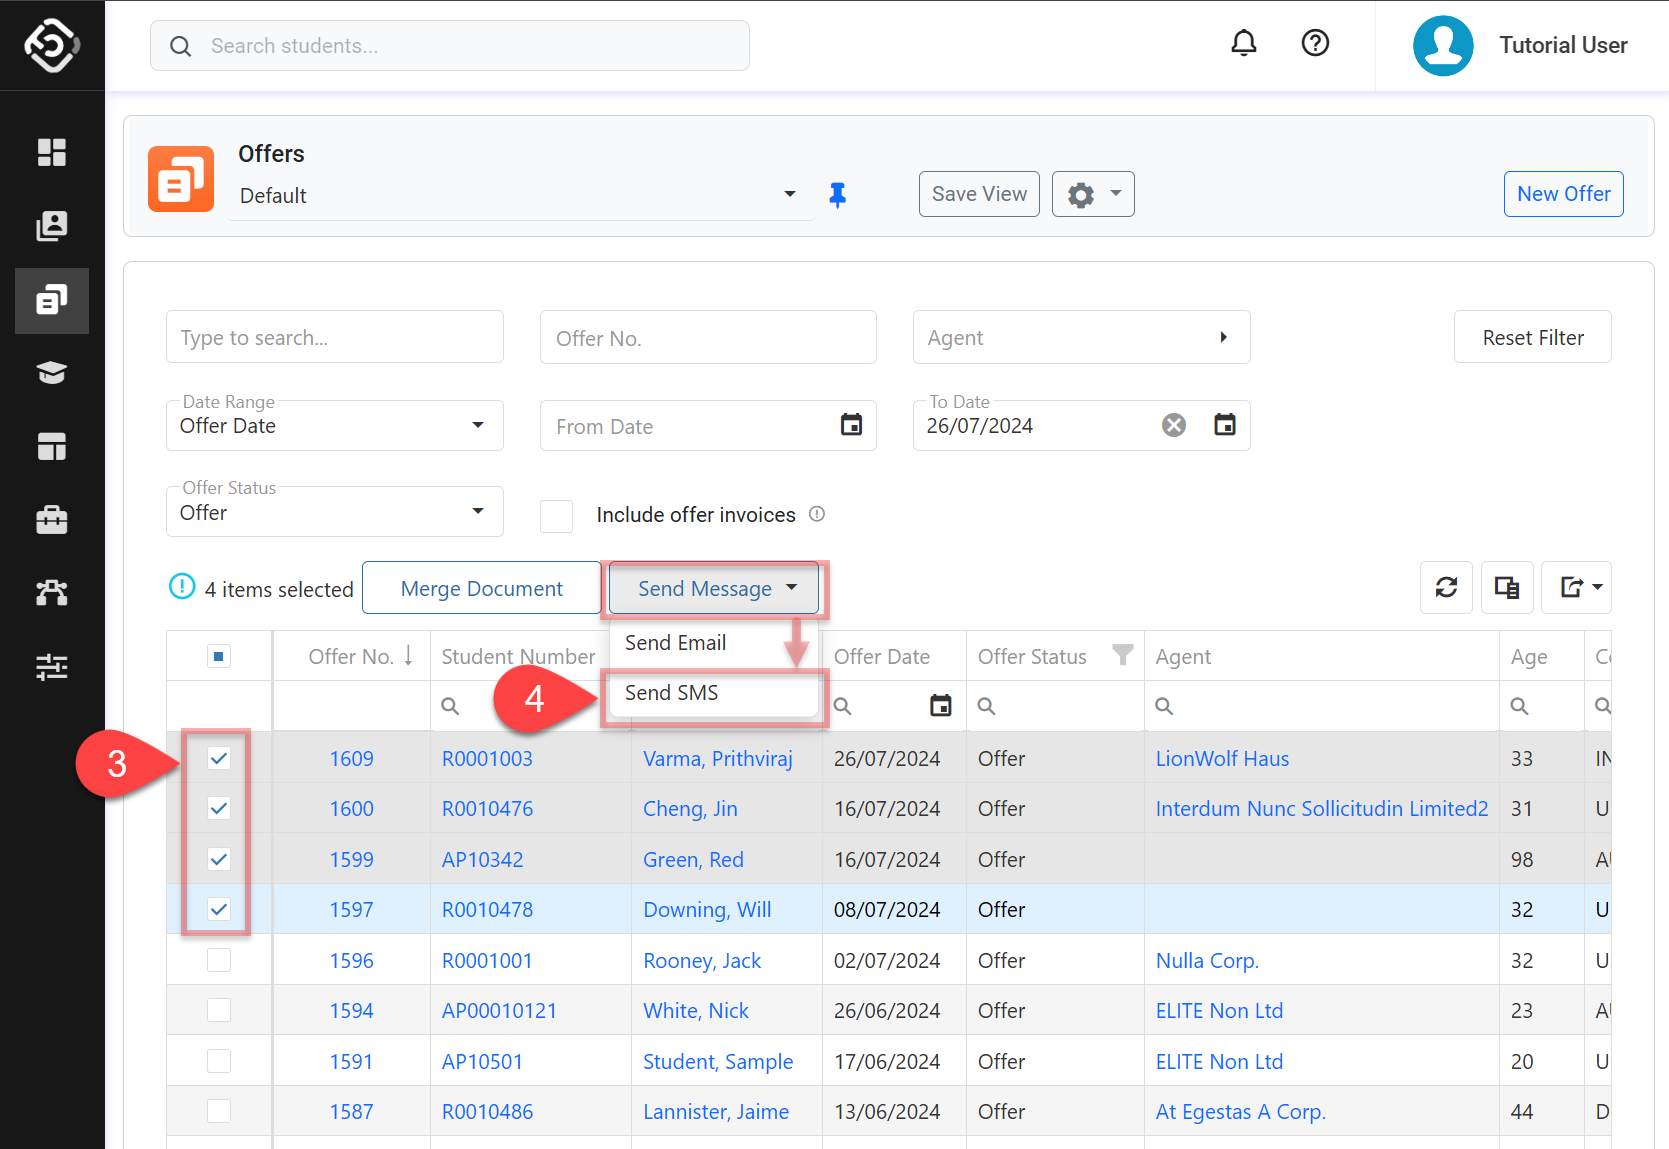This screenshot has height=1149, width=1669.
Task: Click the Offer Status column filter funnel
Action: point(1123,655)
